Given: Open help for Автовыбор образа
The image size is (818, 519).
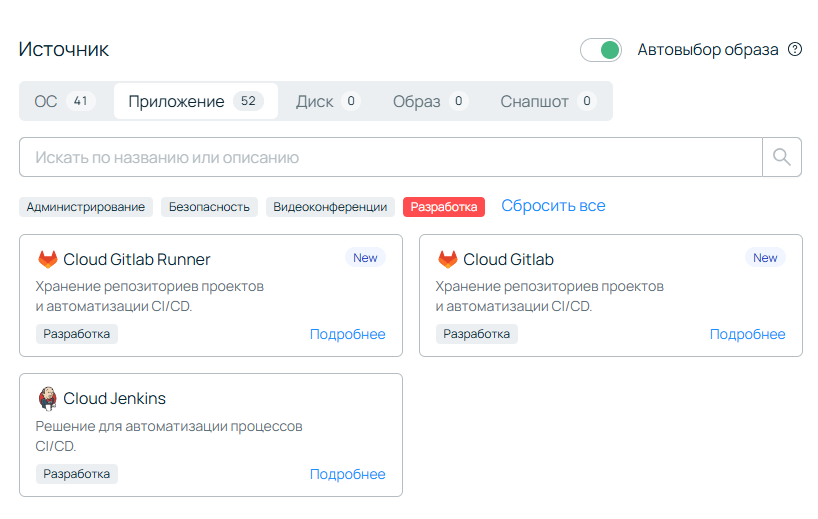Looking at the screenshot, I should (795, 50).
